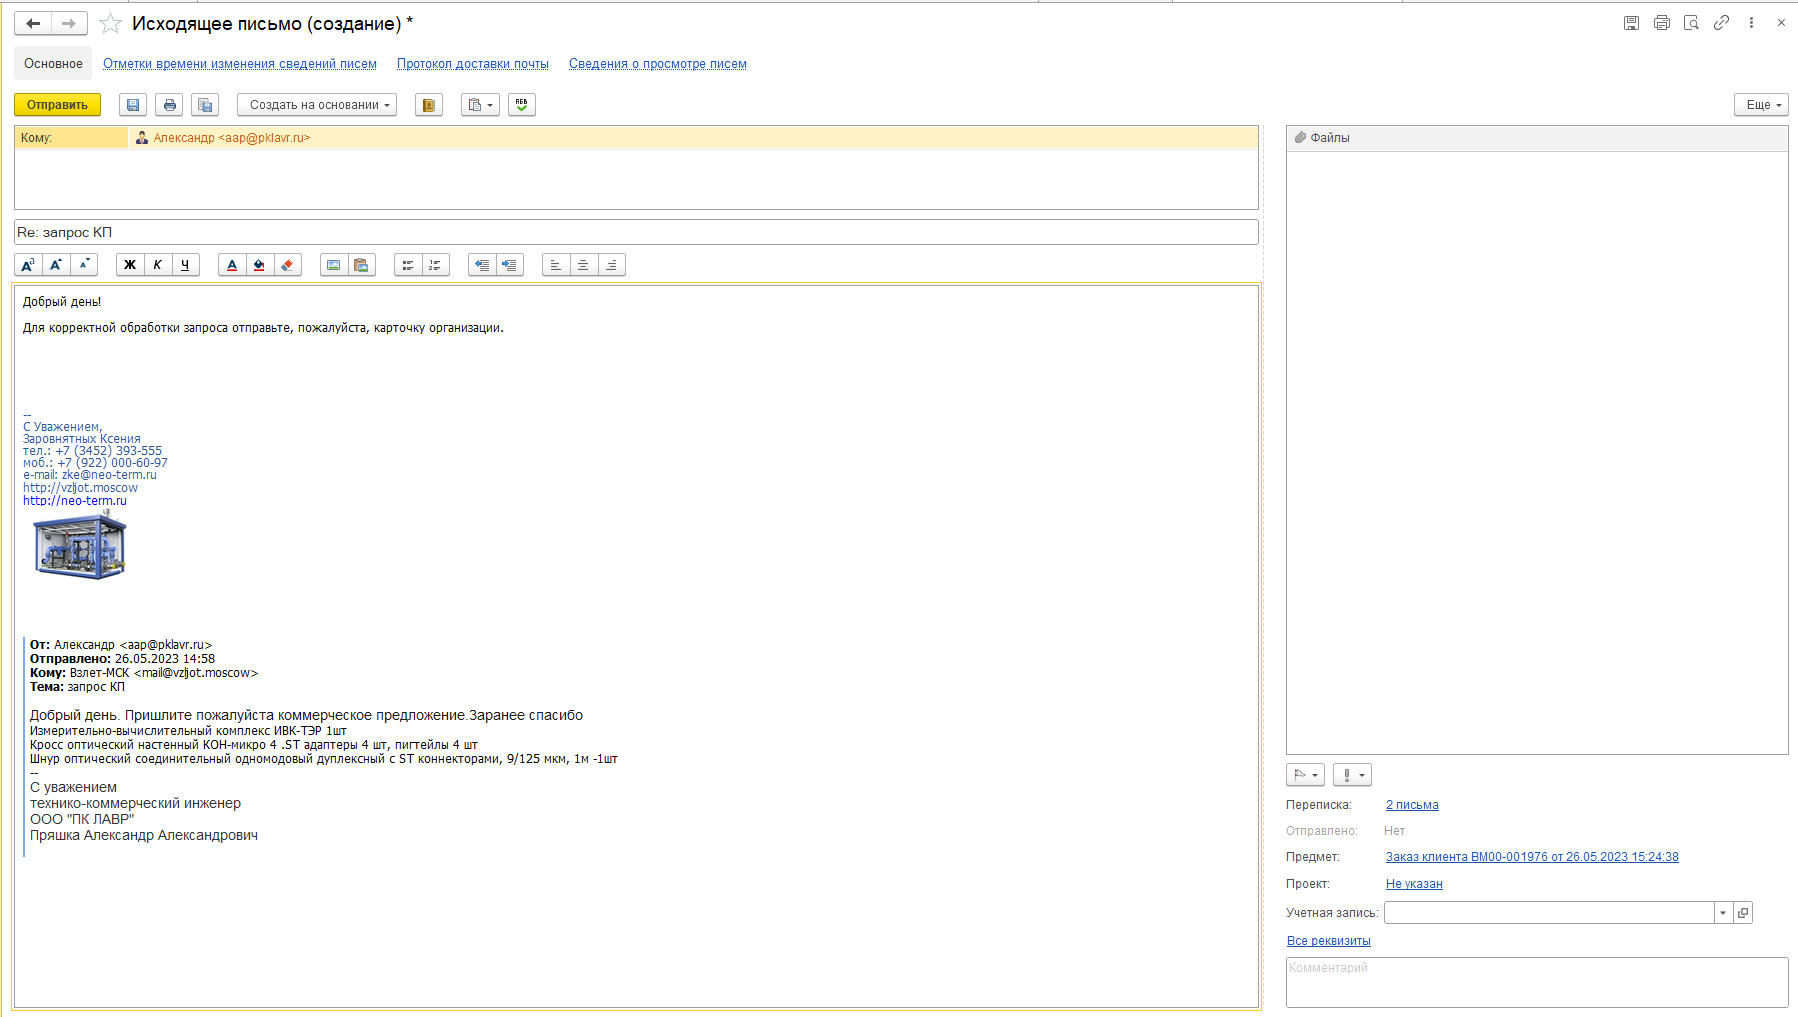This screenshot has height=1017, width=1798.
Task: Toggle italic formatting (К)
Action: coord(158,265)
